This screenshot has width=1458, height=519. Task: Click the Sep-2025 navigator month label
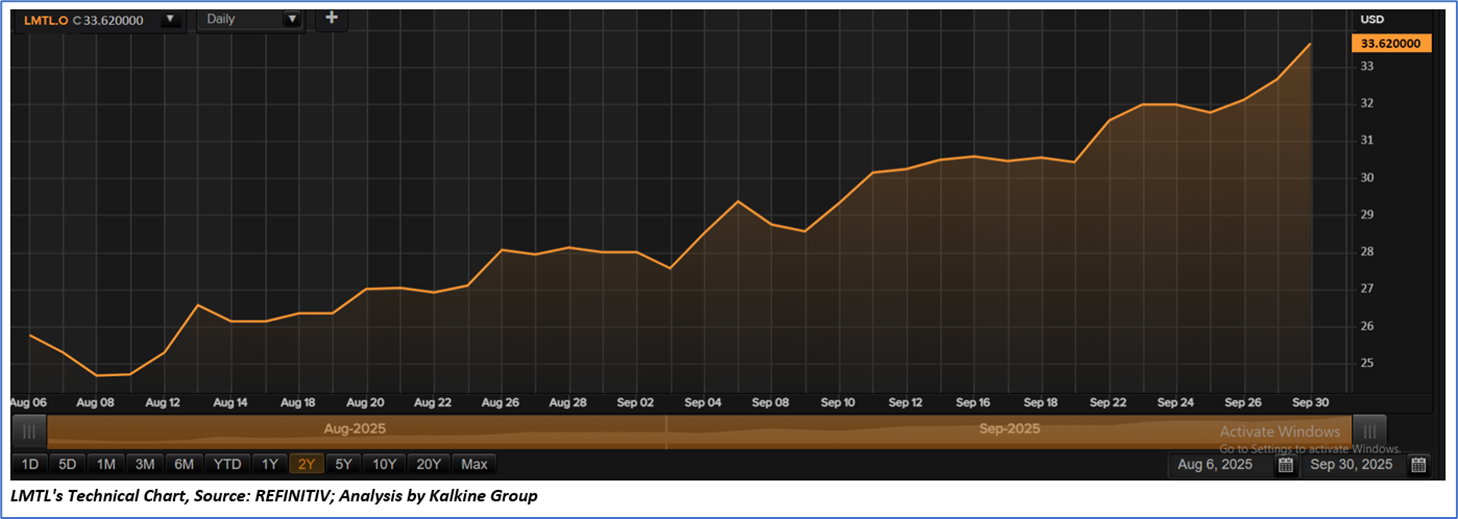(x=1009, y=428)
